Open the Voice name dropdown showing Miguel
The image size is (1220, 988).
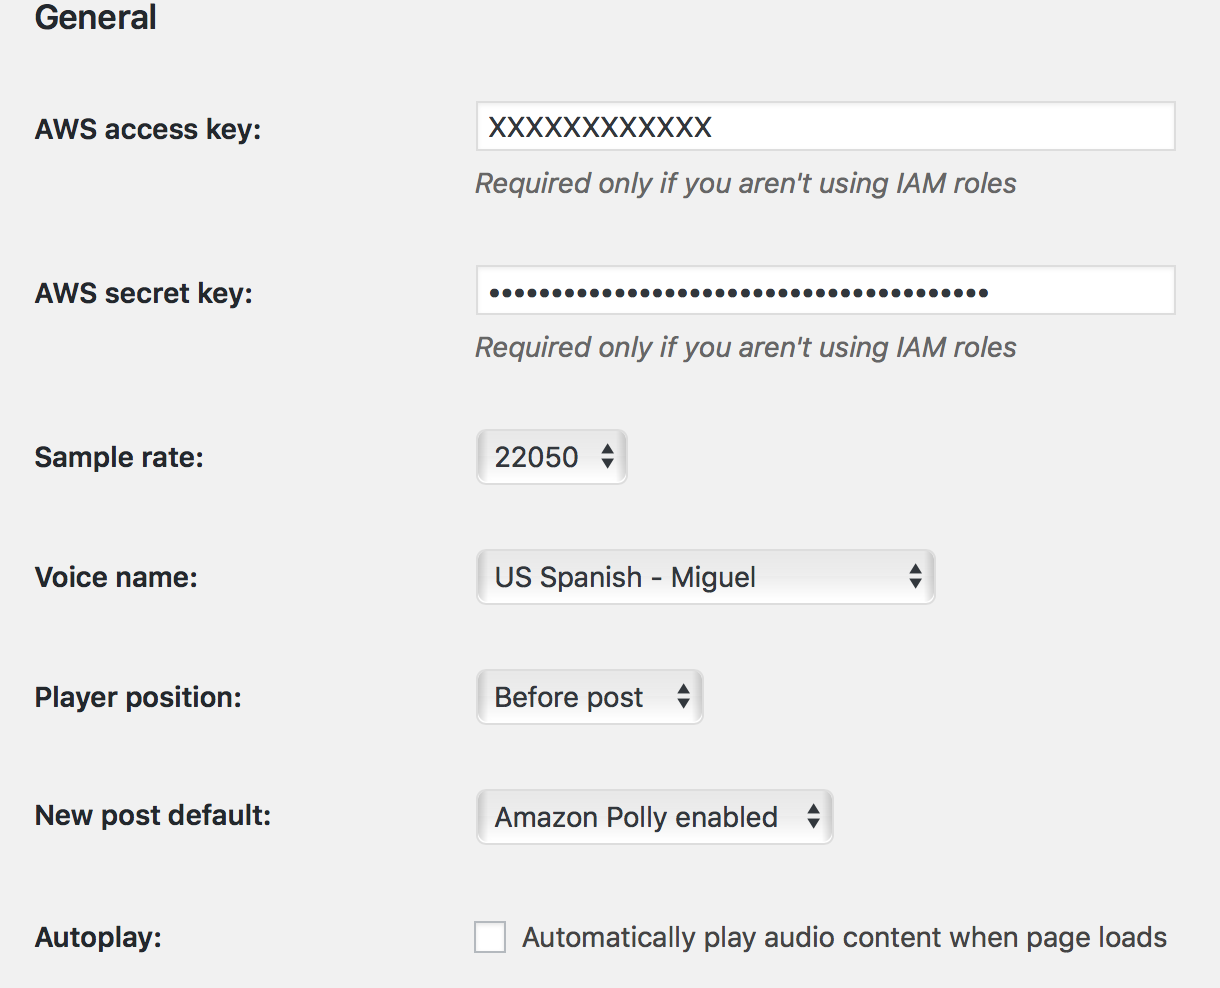(x=705, y=577)
